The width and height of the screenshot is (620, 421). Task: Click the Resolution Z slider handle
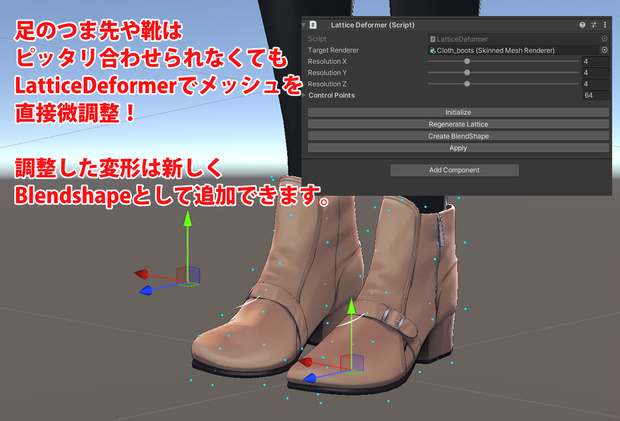coord(467,84)
